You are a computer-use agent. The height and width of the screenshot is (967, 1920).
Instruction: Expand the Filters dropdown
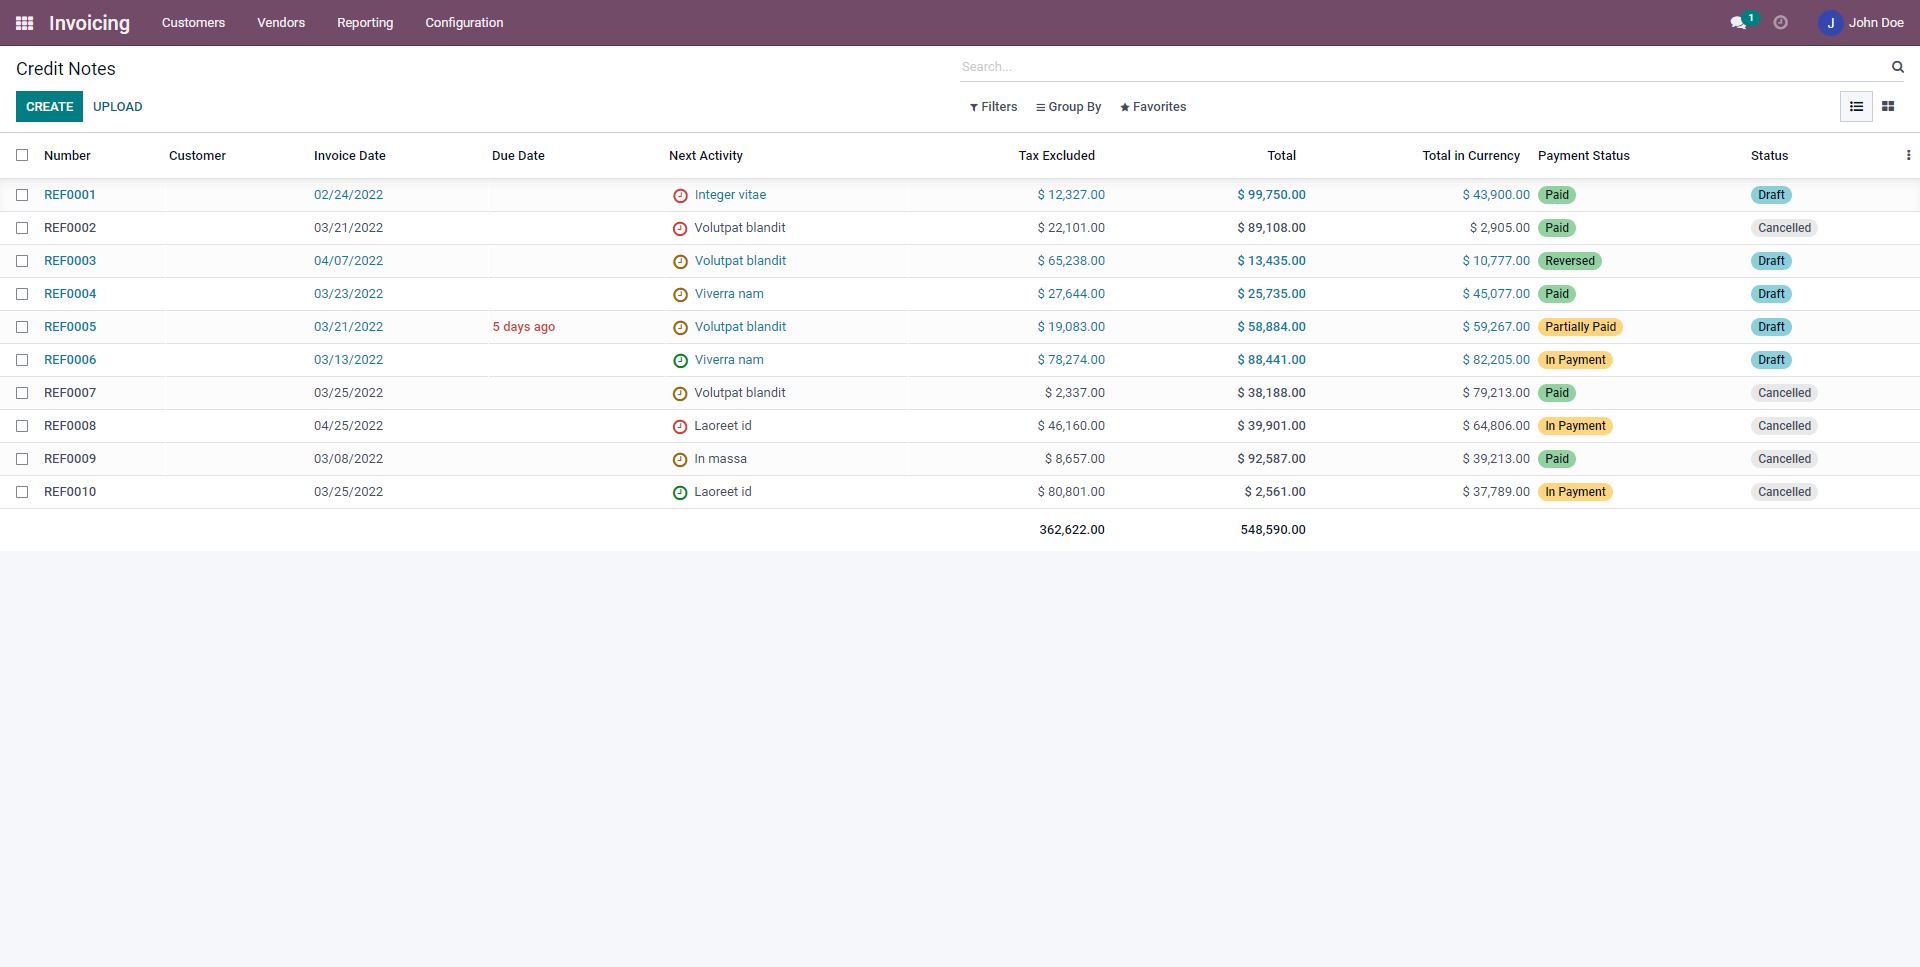[x=993, y=107]
